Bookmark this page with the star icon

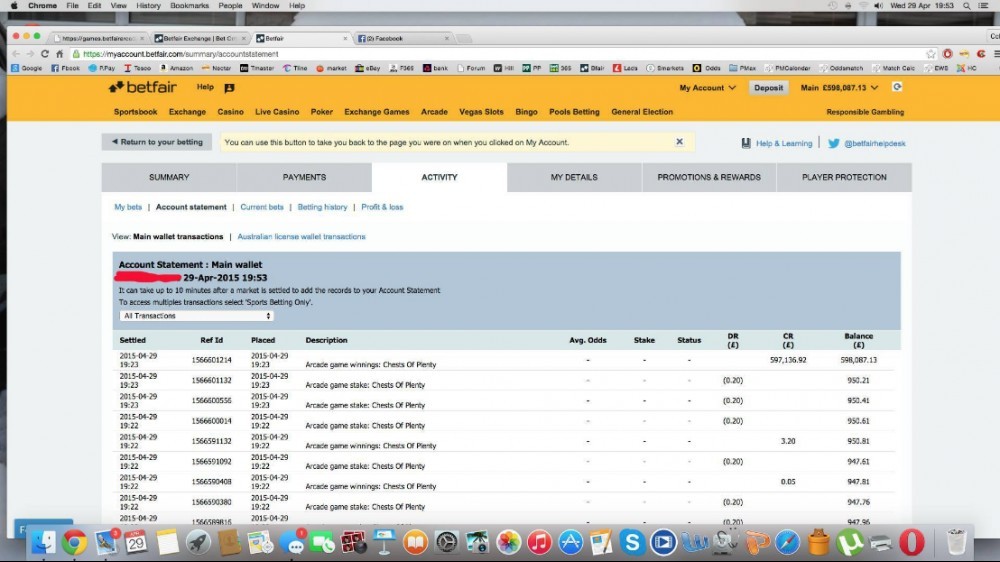931,54
